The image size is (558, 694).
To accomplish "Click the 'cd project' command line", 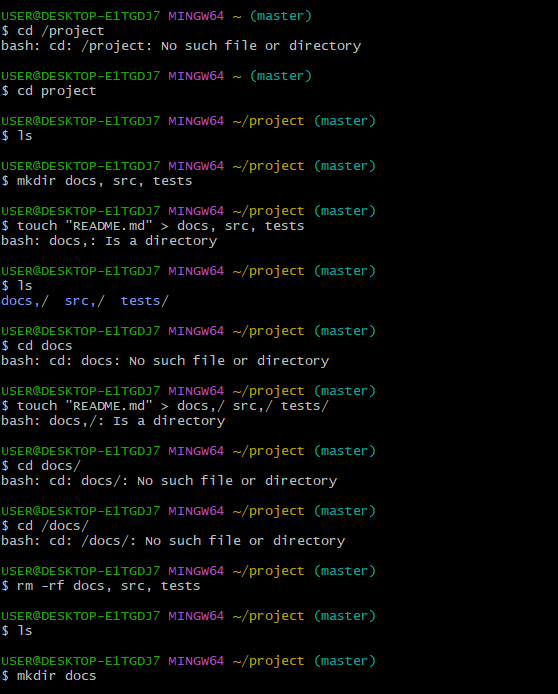I will pos(49,91).
